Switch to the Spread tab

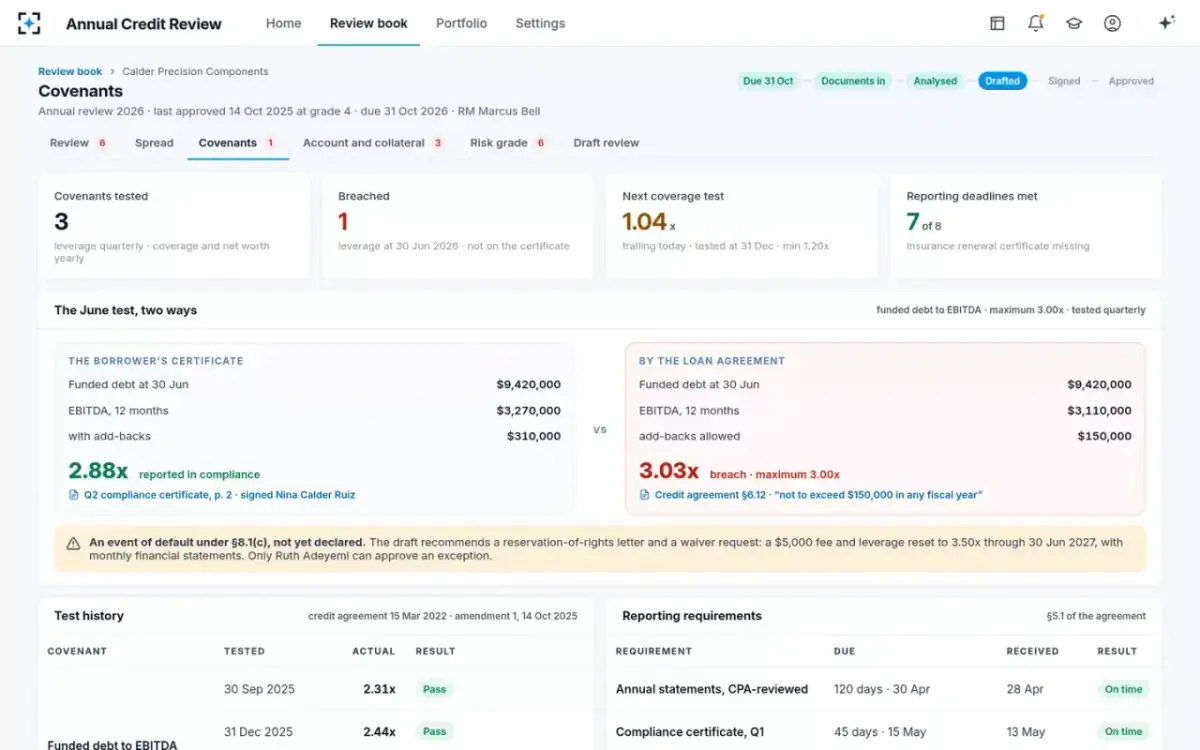click(x=154, y=143)
